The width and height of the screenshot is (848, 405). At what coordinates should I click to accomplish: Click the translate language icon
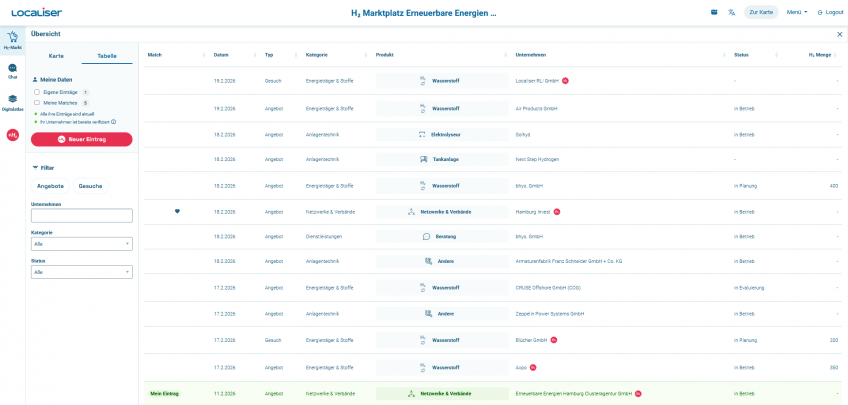732,12
